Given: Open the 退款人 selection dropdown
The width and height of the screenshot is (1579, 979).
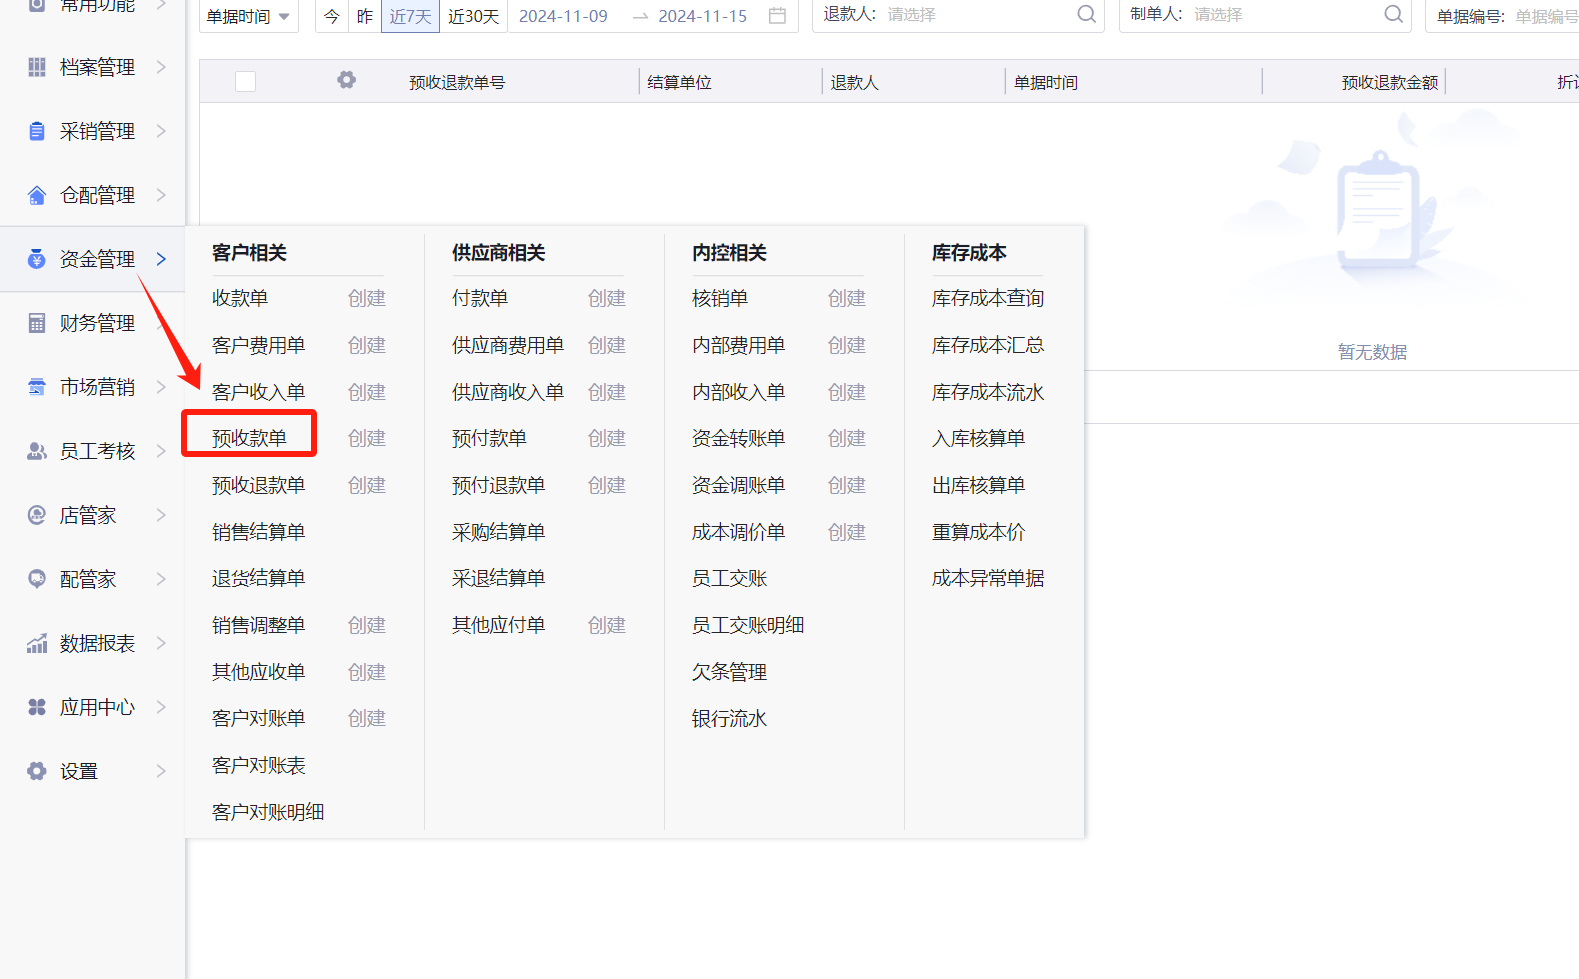Looking at the screenshot, I should coord(980,15).
